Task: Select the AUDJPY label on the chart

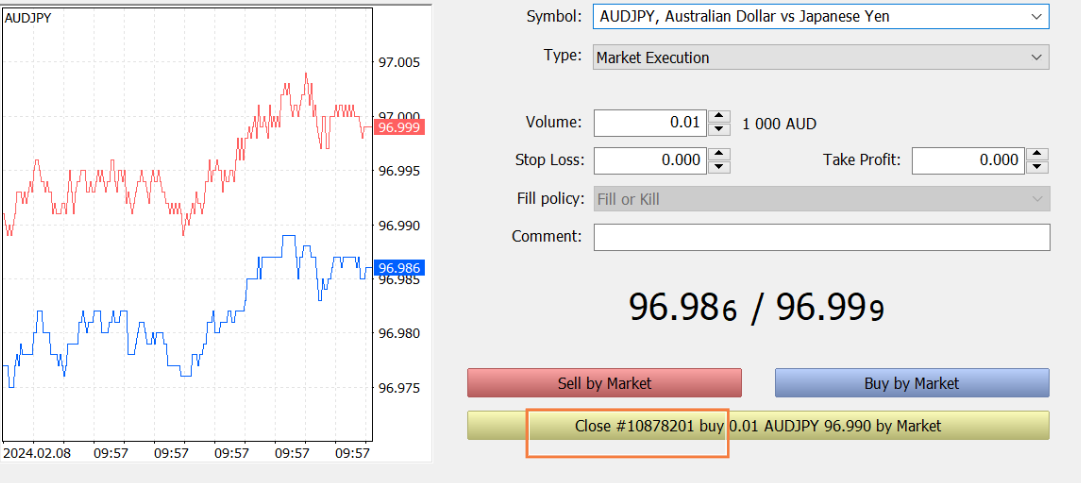Action: (28, 19)
